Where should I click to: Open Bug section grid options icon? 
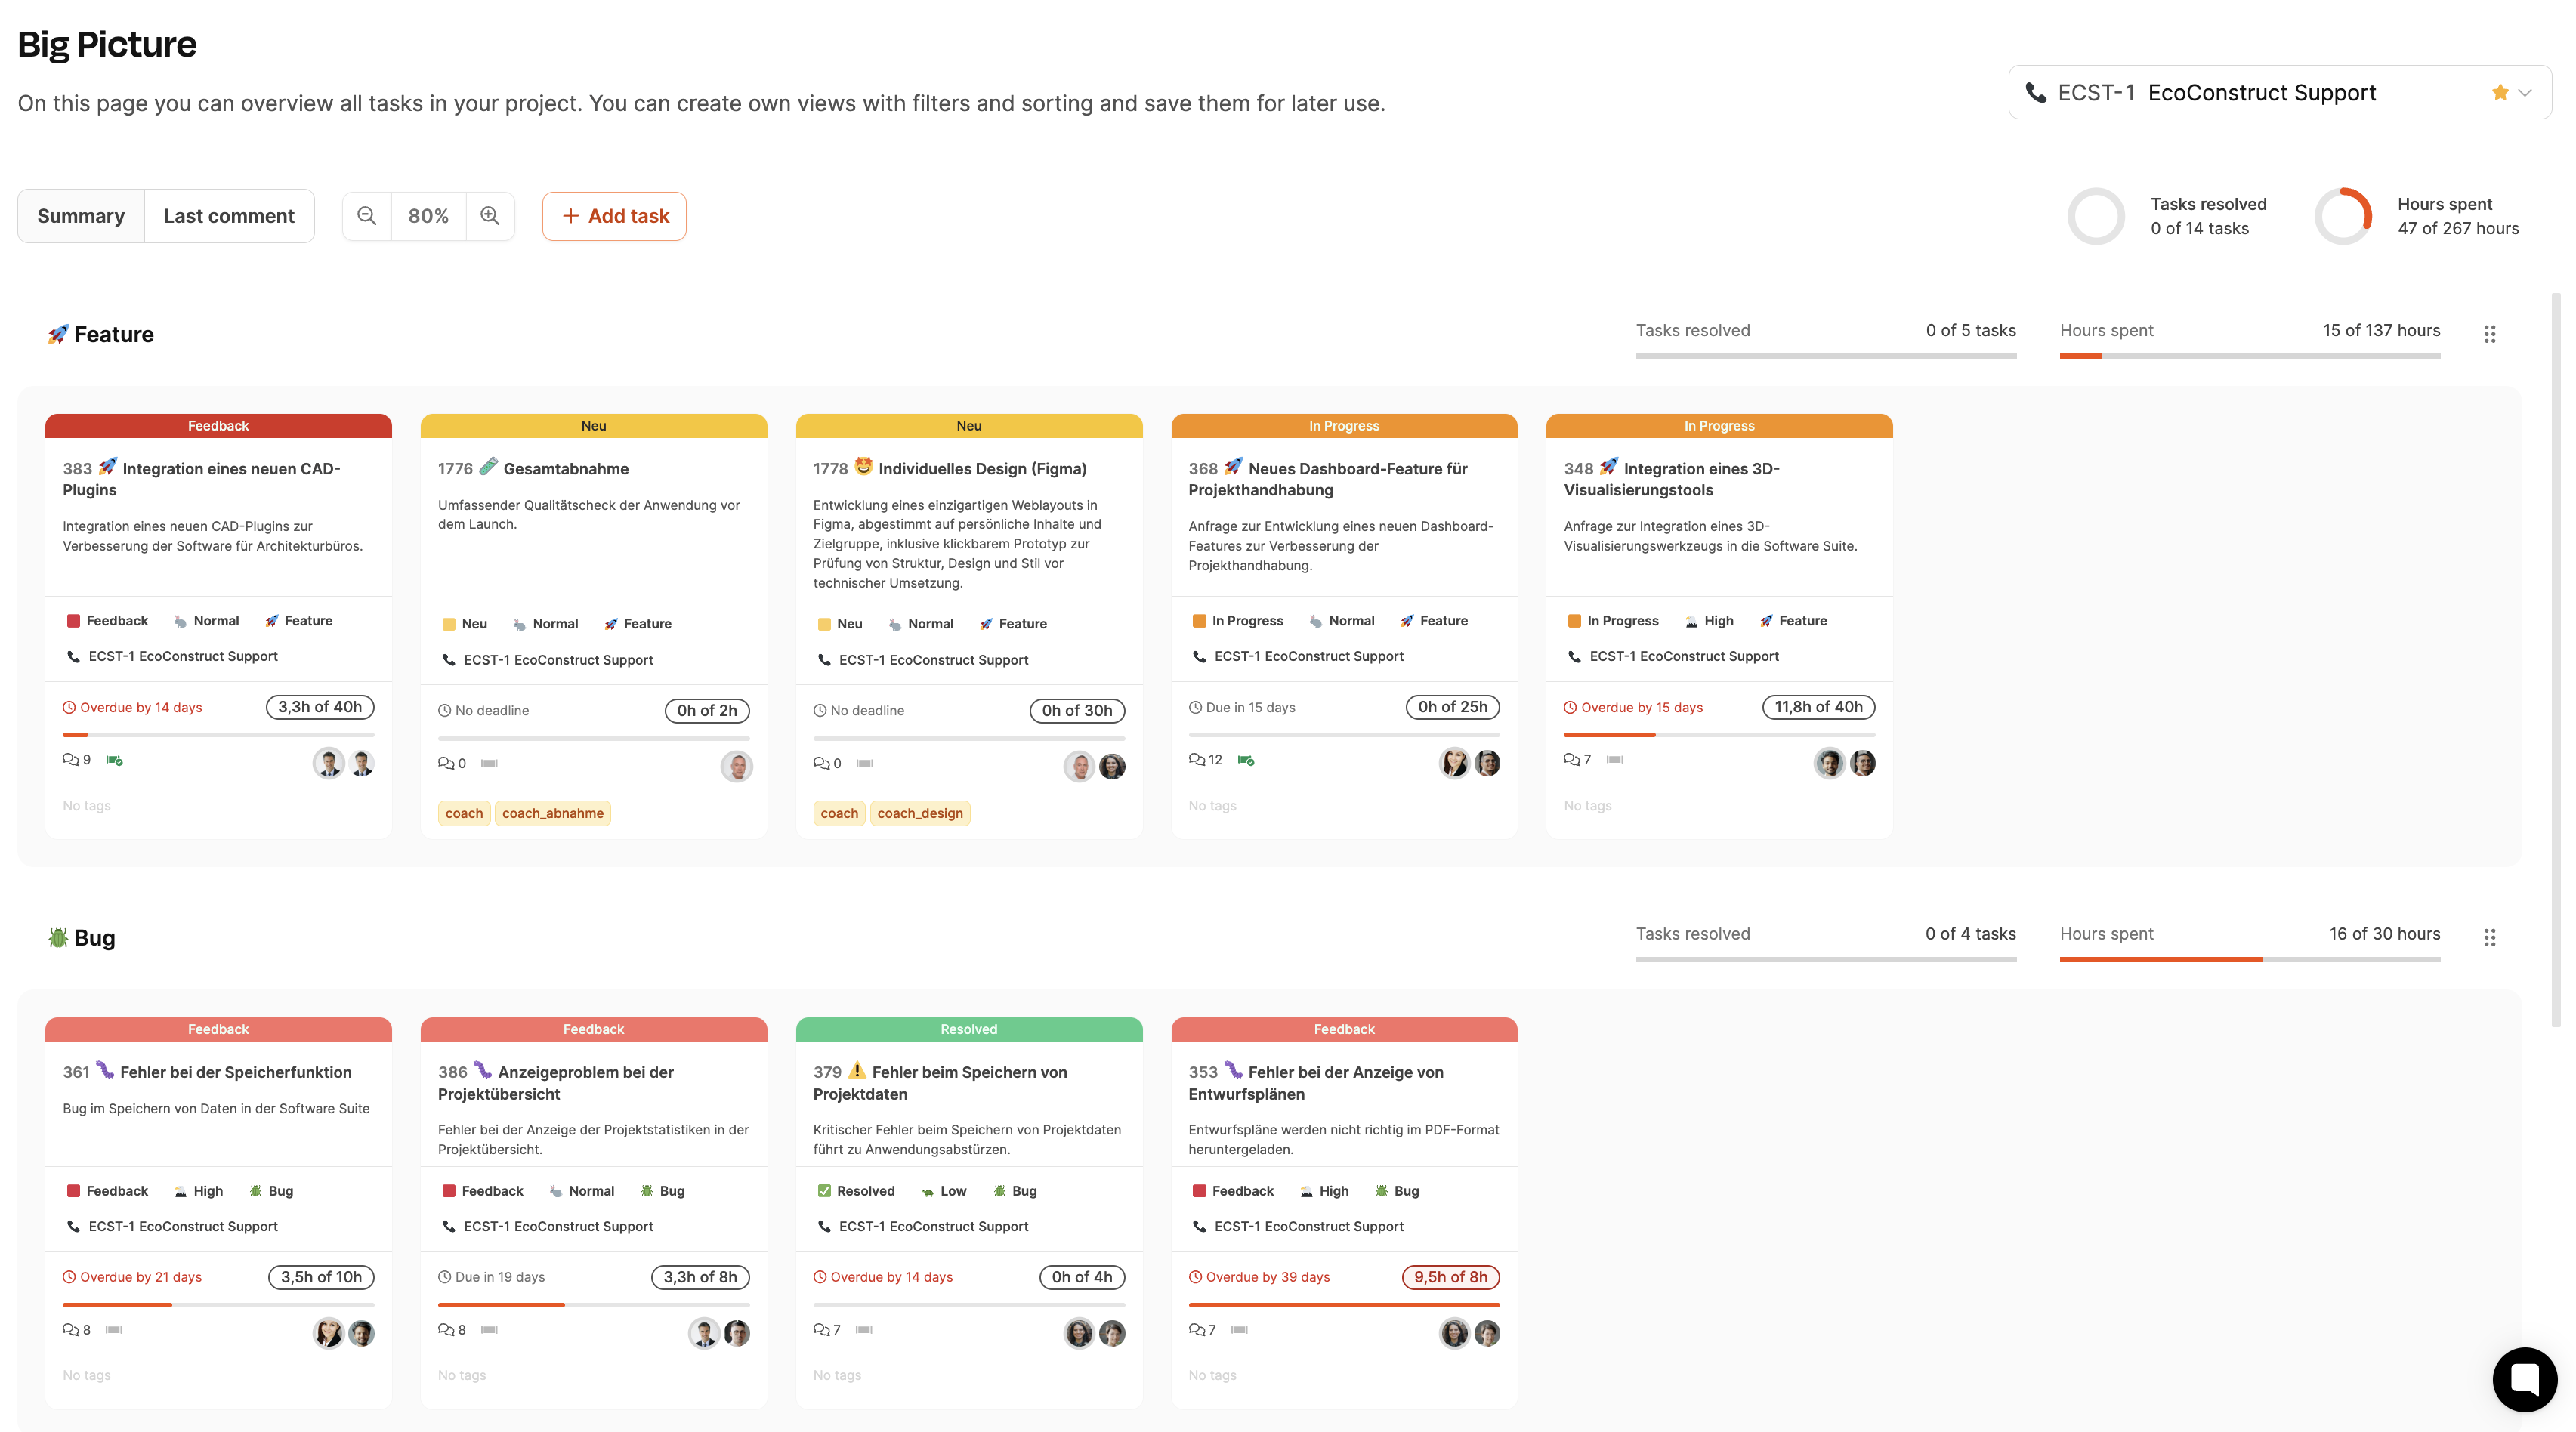[2489, 937]
